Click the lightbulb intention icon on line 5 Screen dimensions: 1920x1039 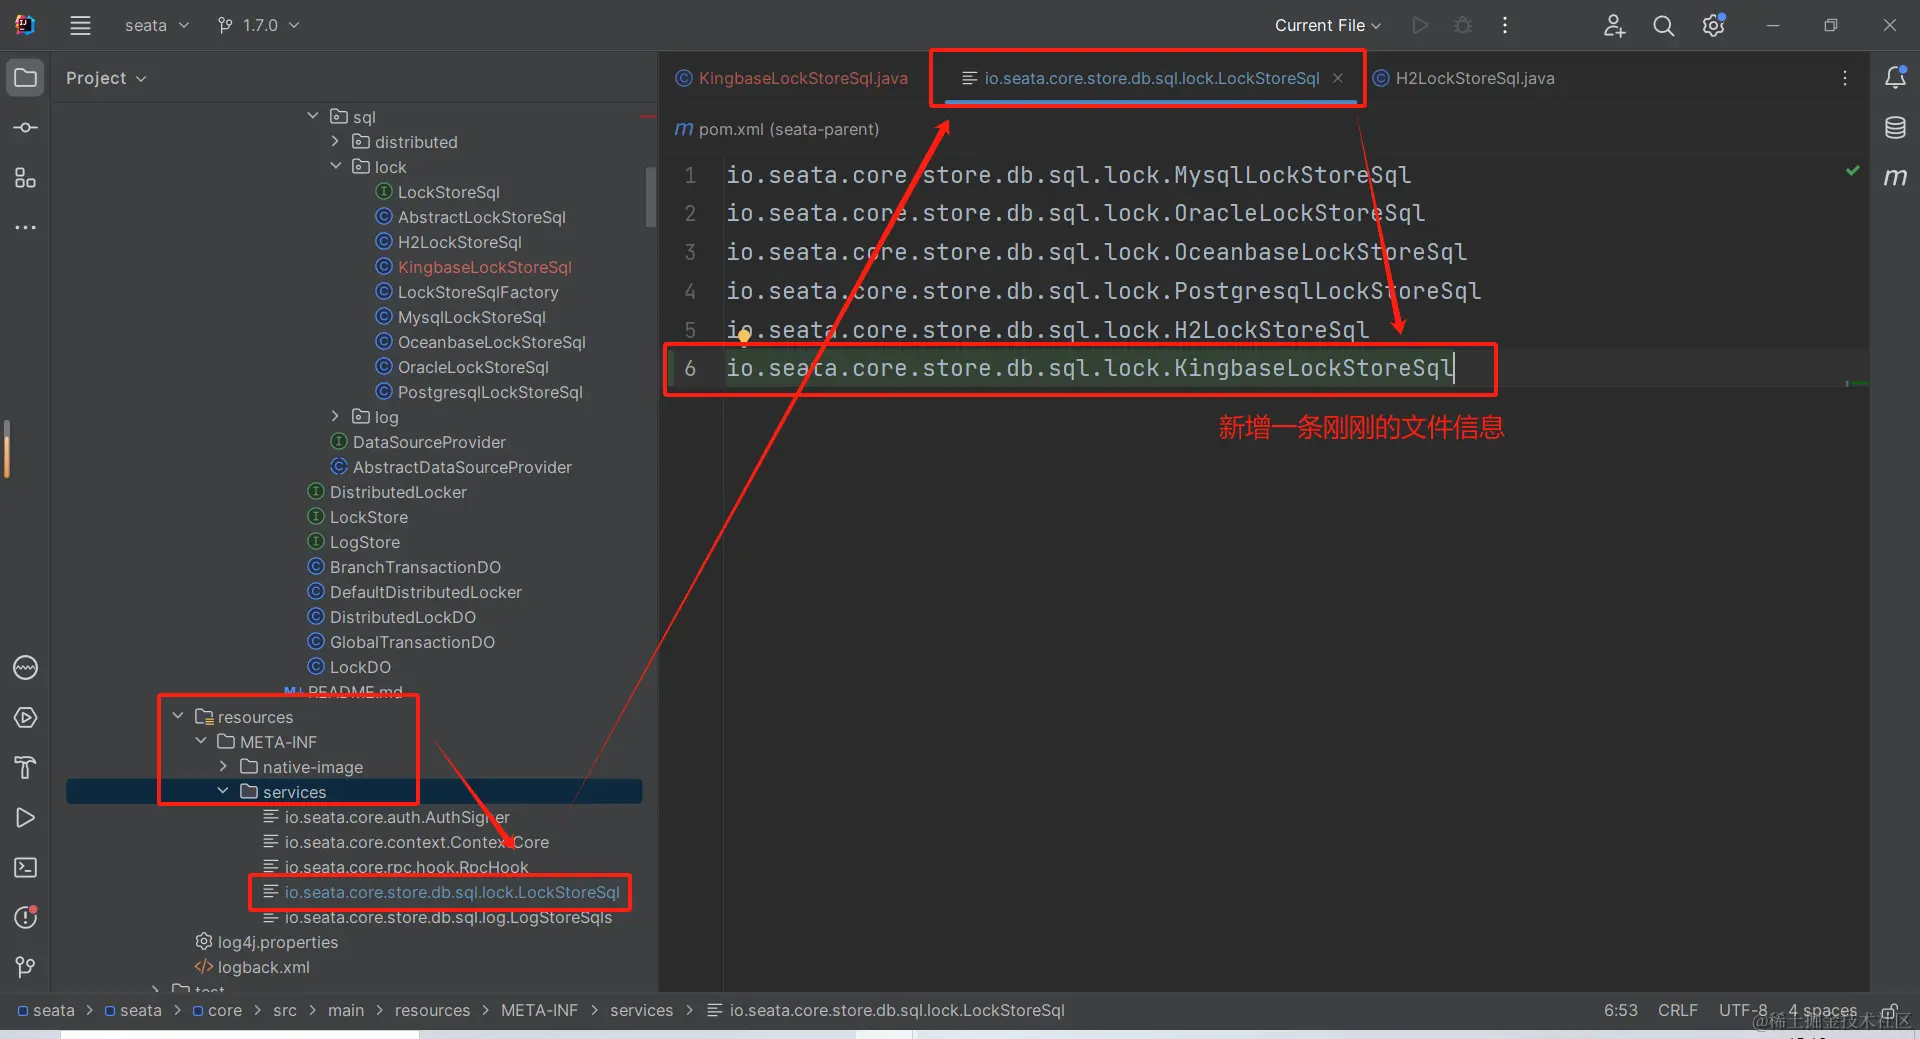(x=744, y=337)
